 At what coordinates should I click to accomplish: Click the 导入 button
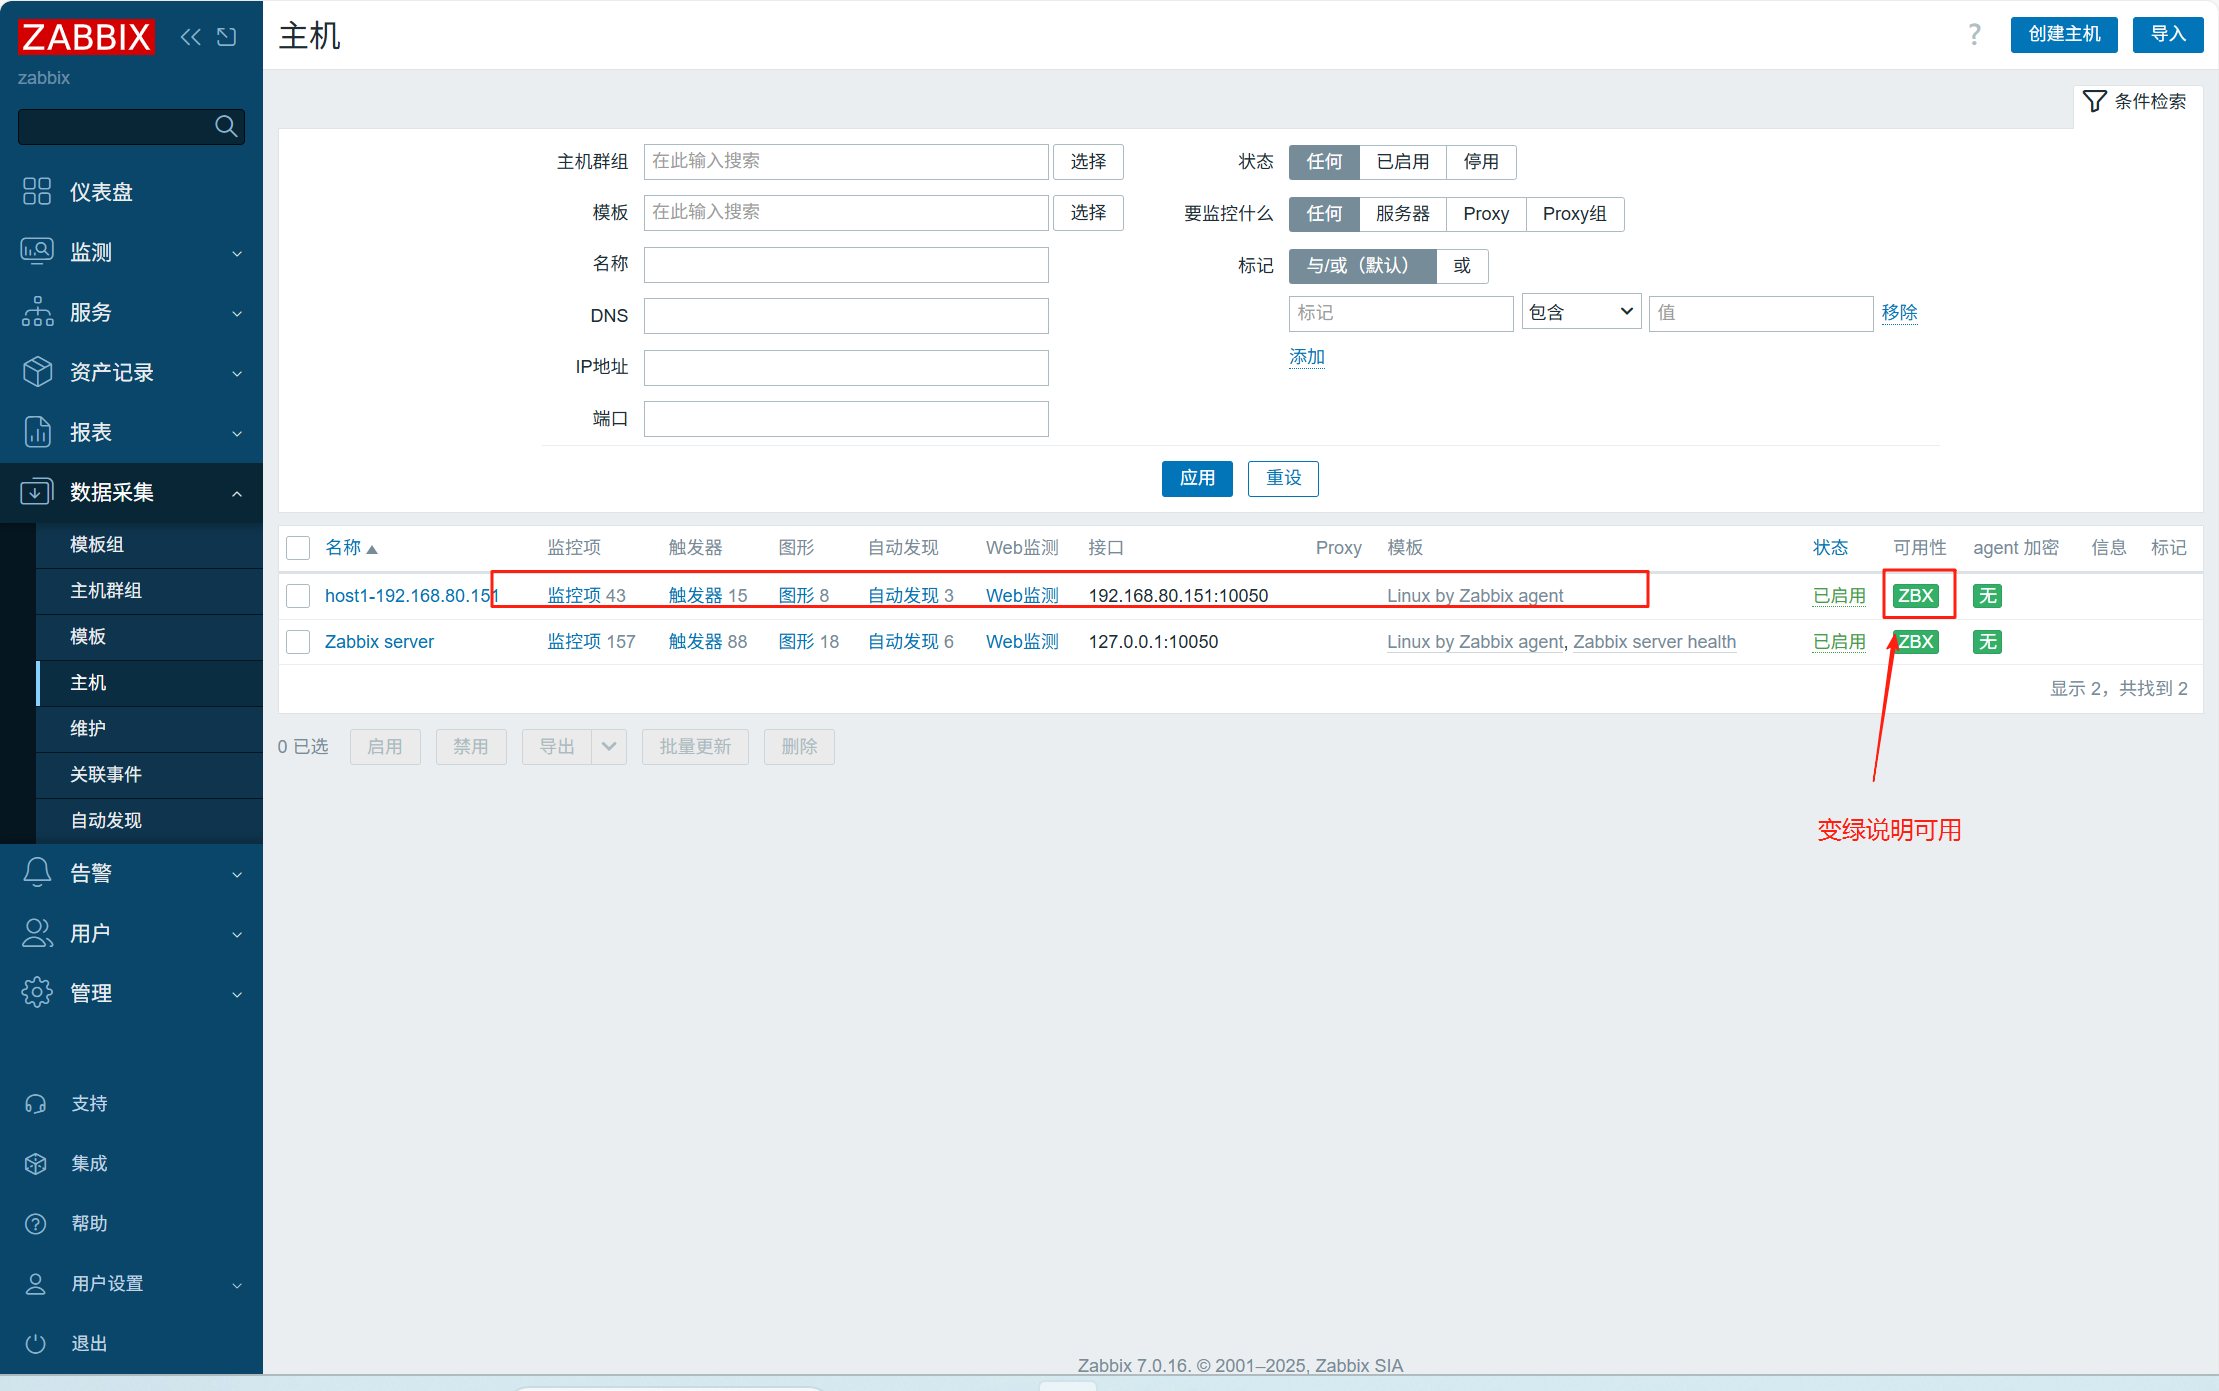coord(2168,34)
